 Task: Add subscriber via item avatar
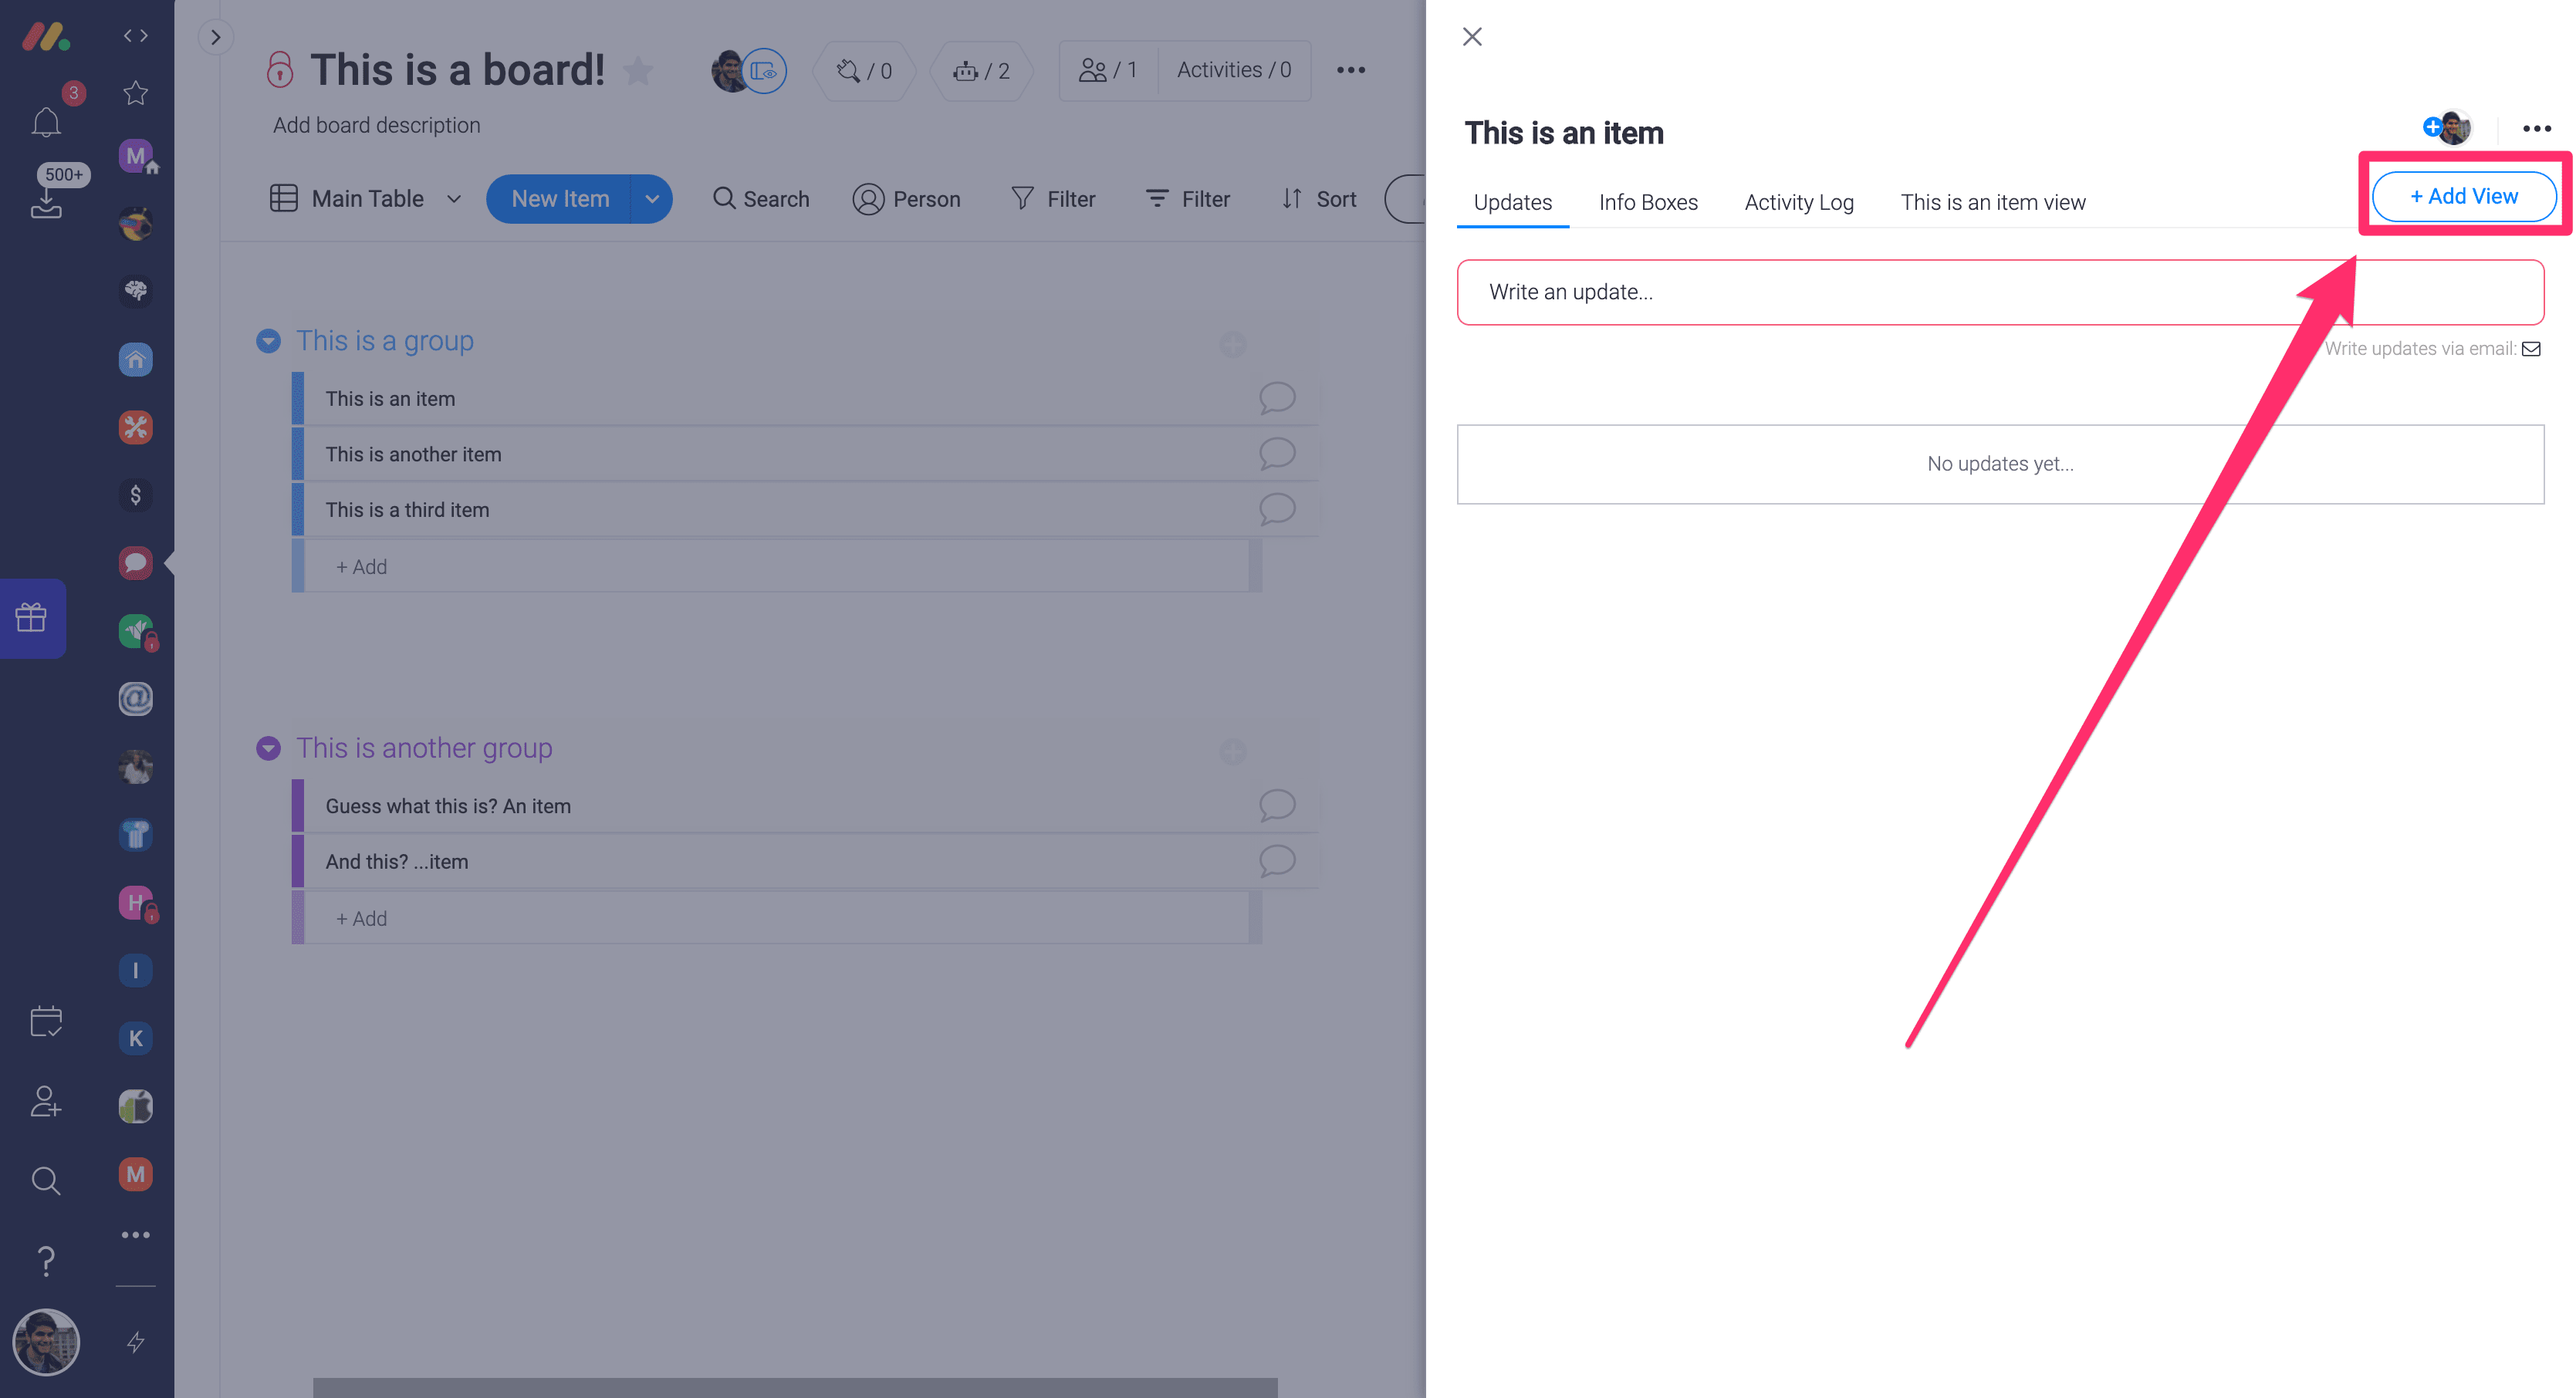(x=2432, y=126)
